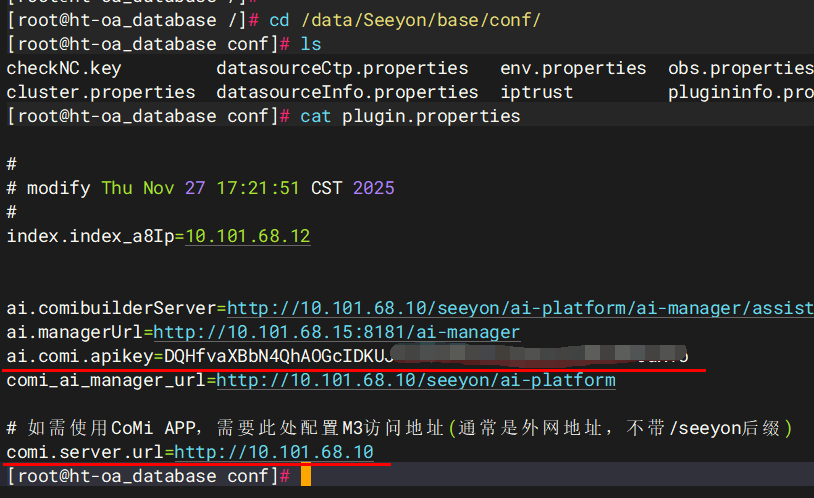Click the 10.101.68.12 IP address link
This screenshot has width=814, height=498.
(248, 236)
